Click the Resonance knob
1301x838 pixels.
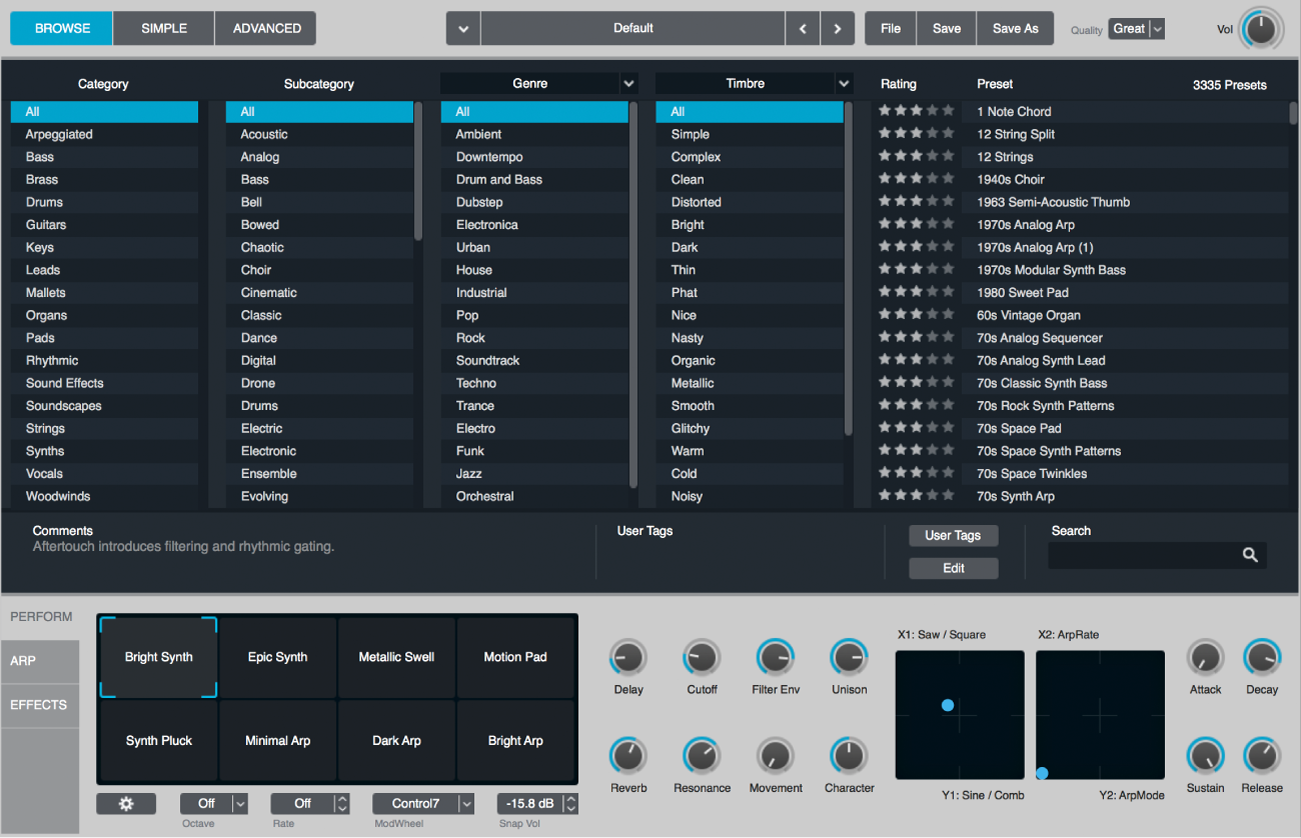[701, 756]
